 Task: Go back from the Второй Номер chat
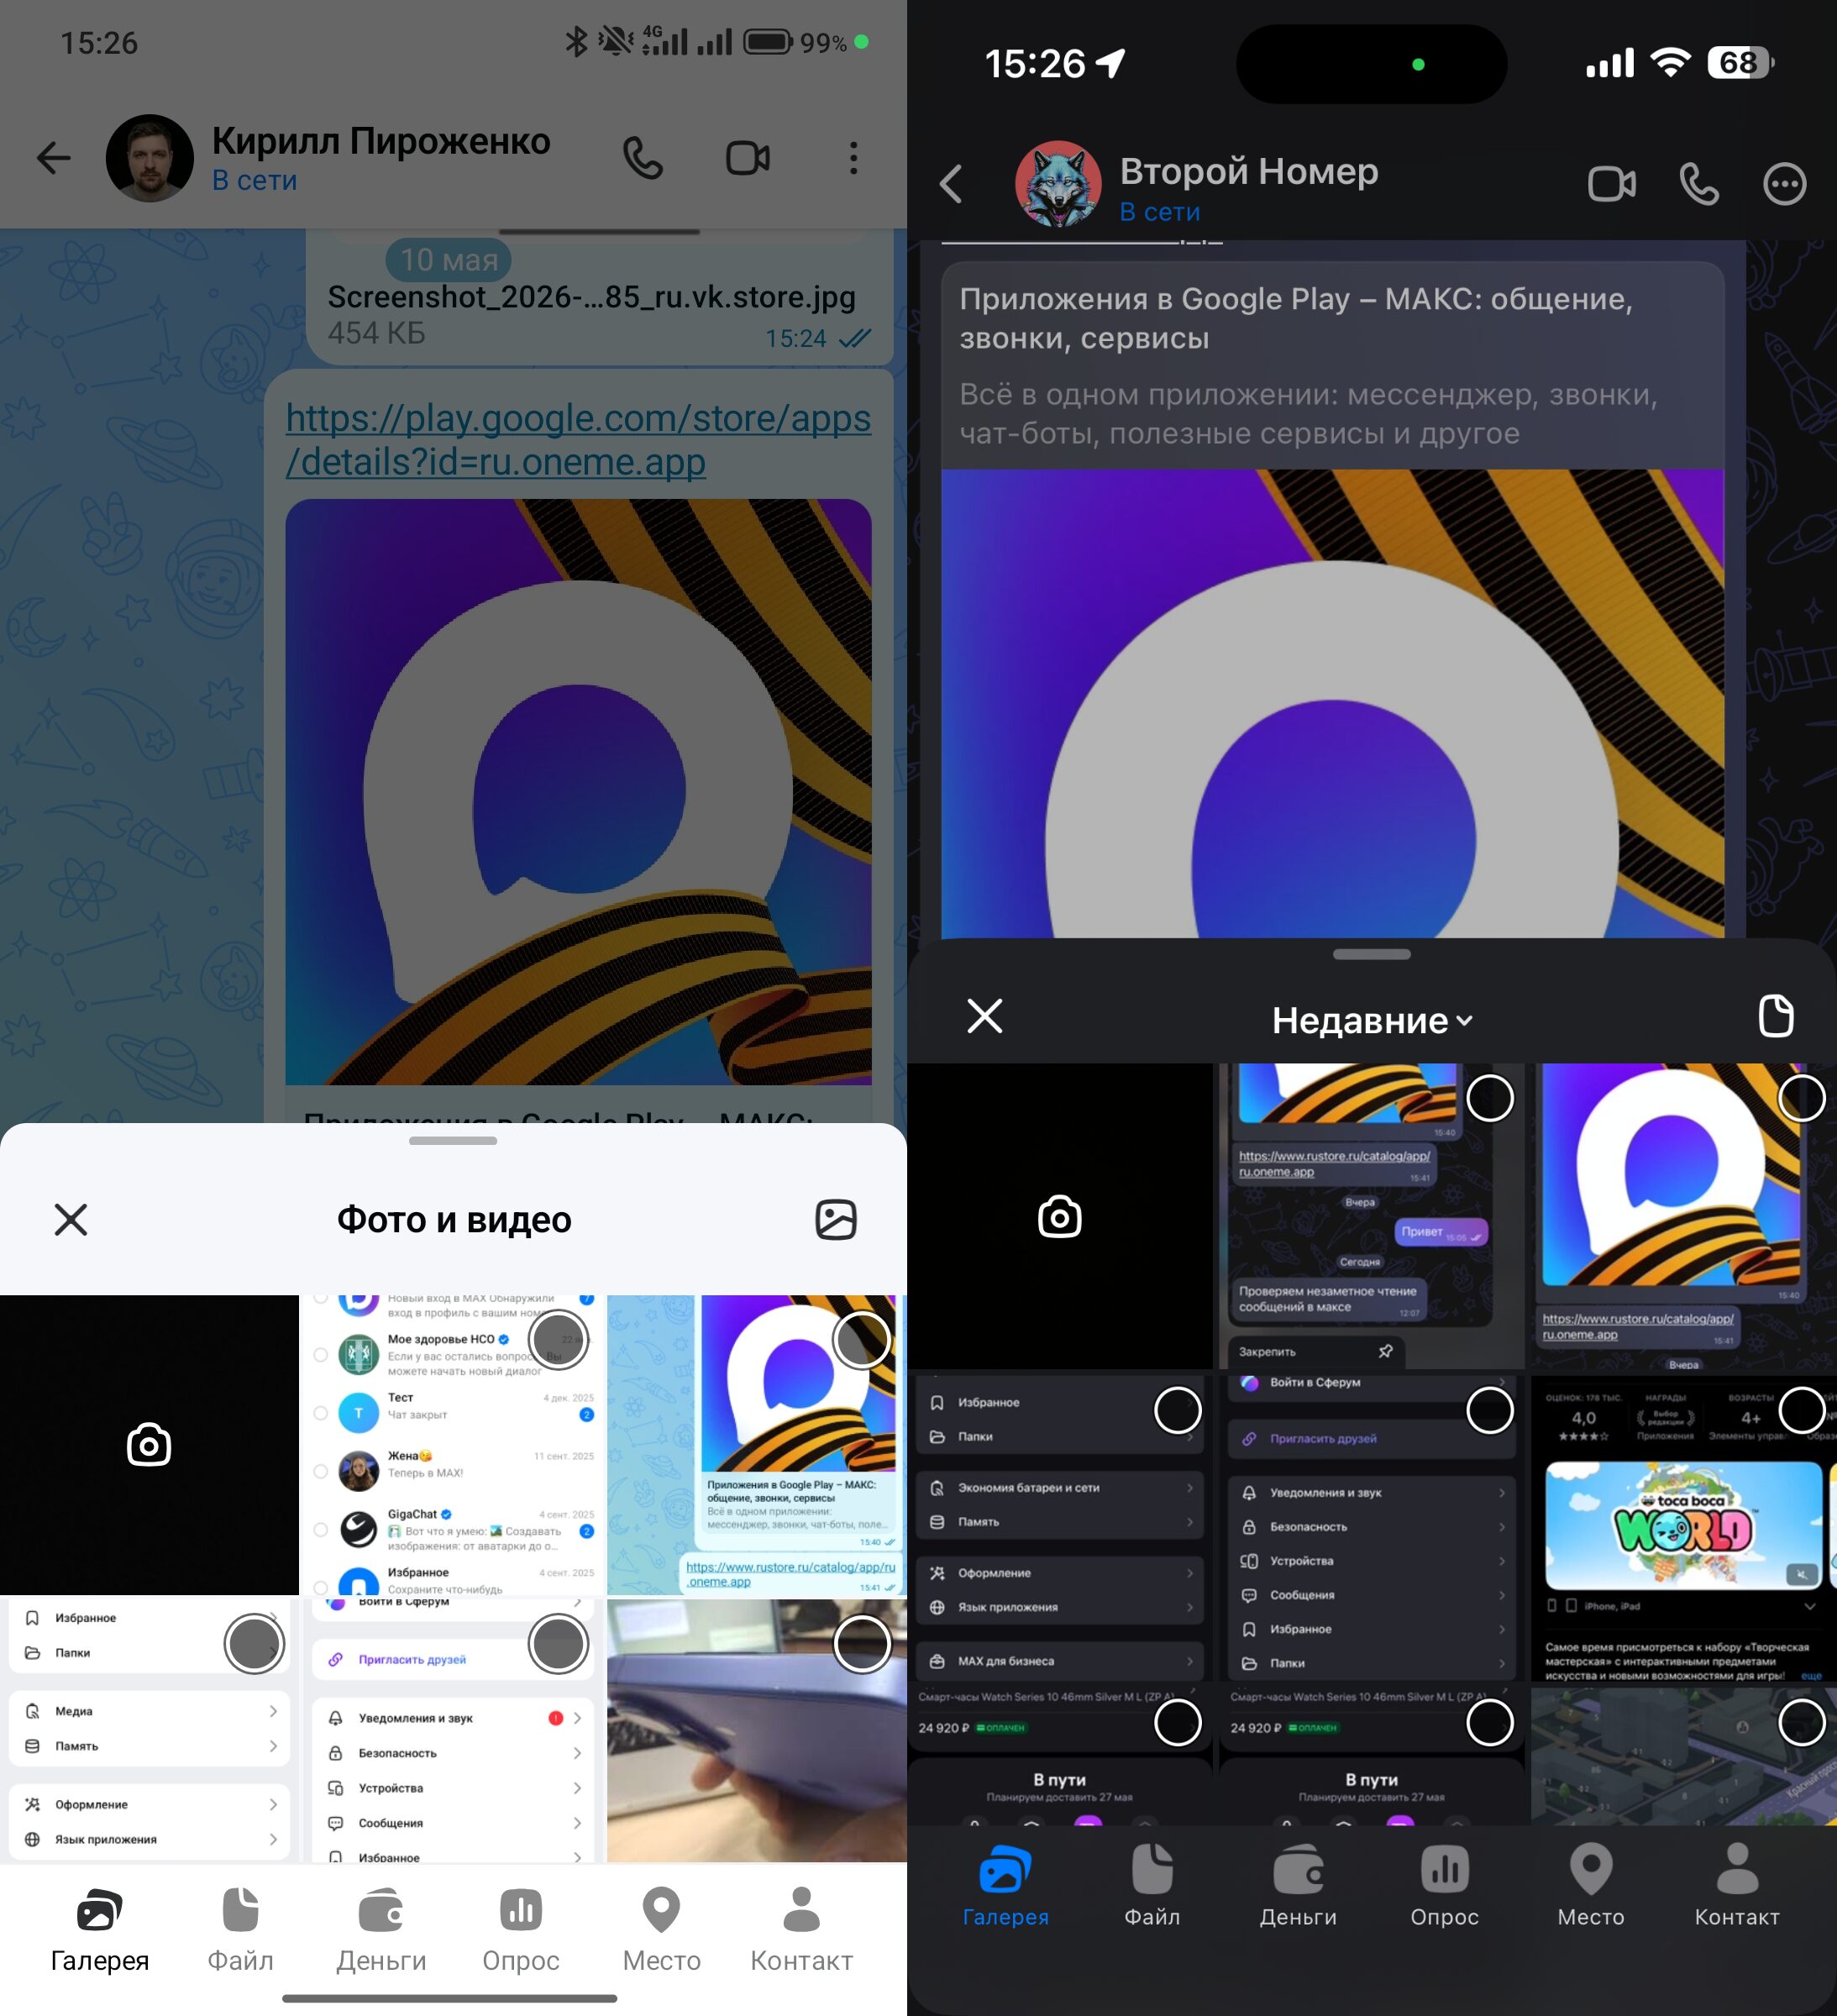tap(951, 184)
